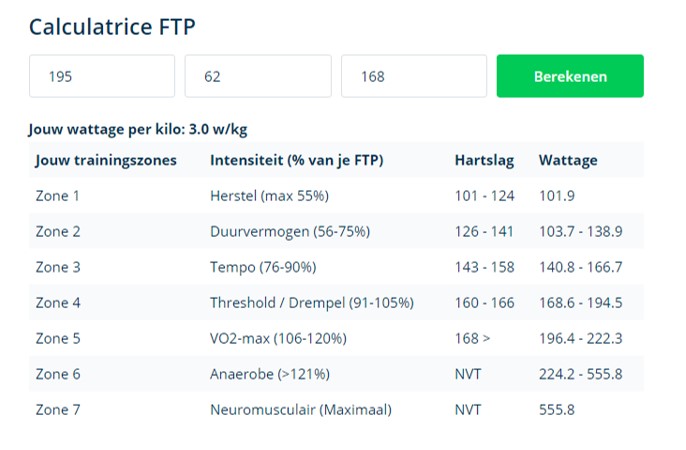This screenshot has width=686, height=450.
Task: Click the 168.6 - 194.5 wattage value
Action: (580, 303)
